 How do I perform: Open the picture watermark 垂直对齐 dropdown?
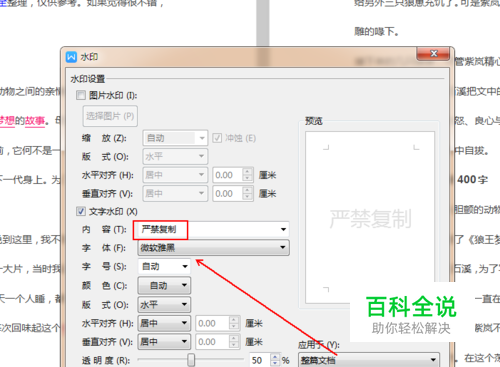tap(175, 193)
